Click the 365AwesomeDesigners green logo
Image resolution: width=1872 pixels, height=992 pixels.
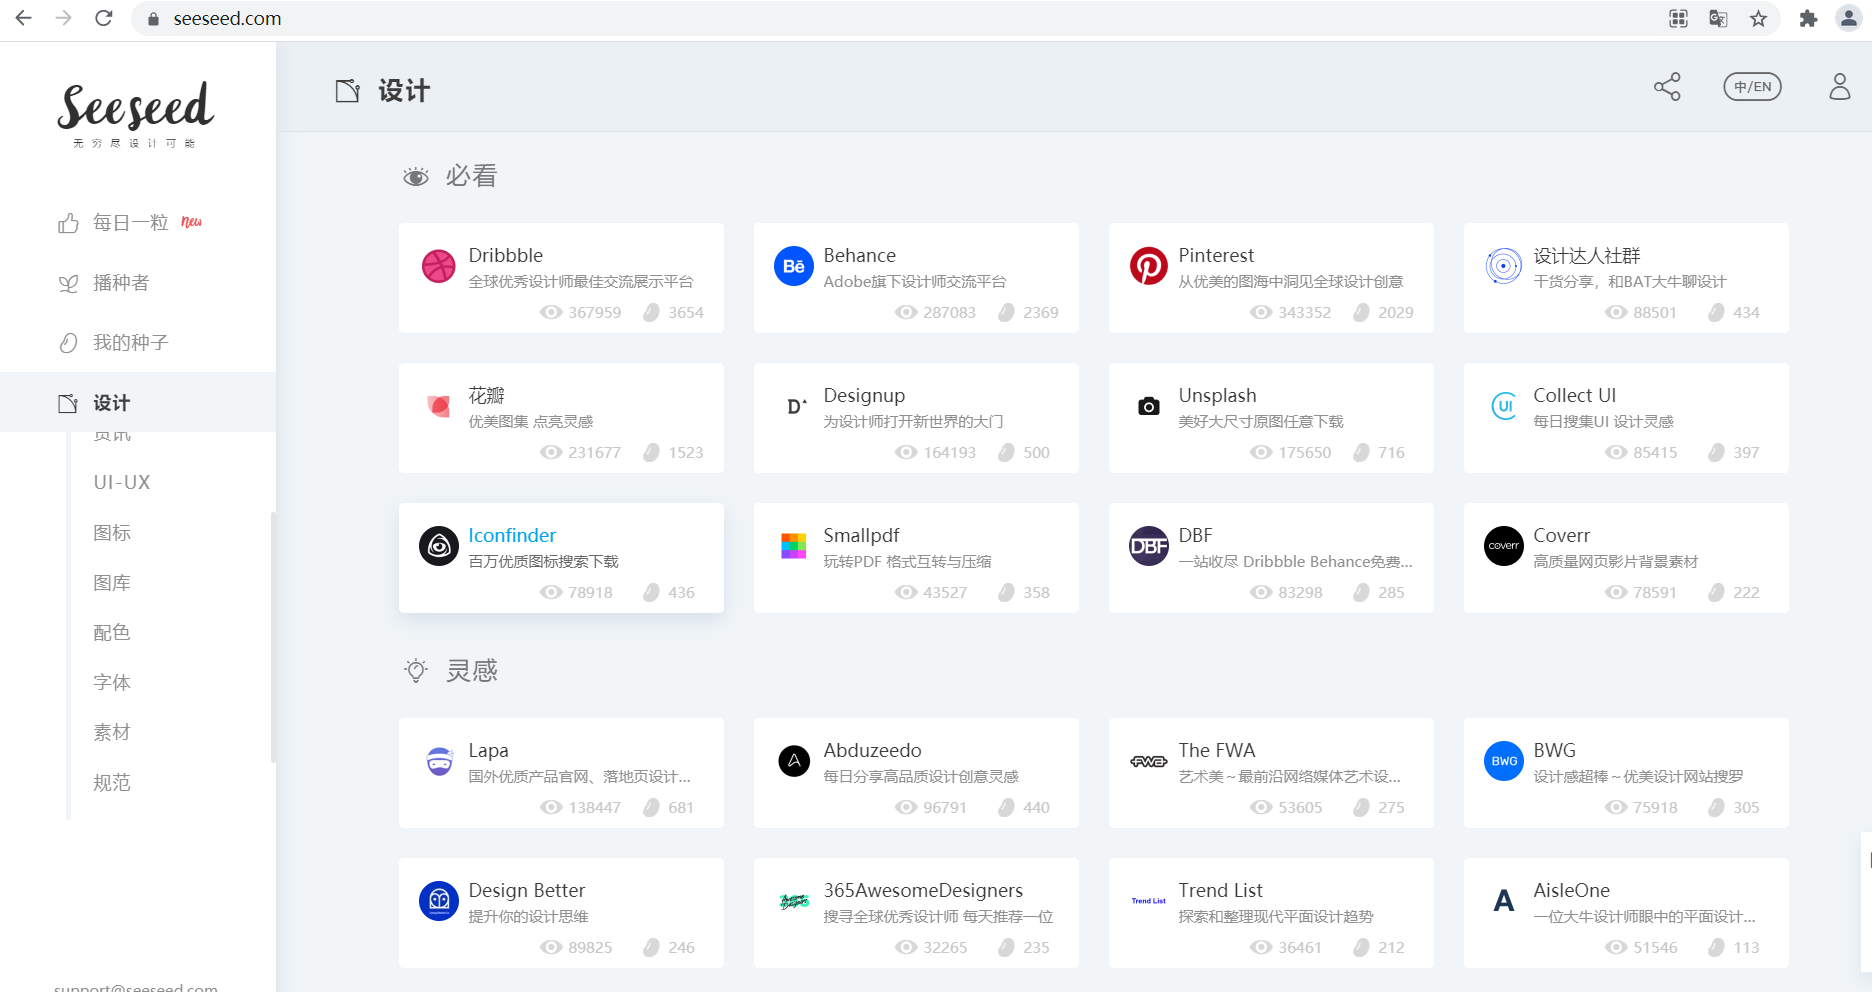794,901
